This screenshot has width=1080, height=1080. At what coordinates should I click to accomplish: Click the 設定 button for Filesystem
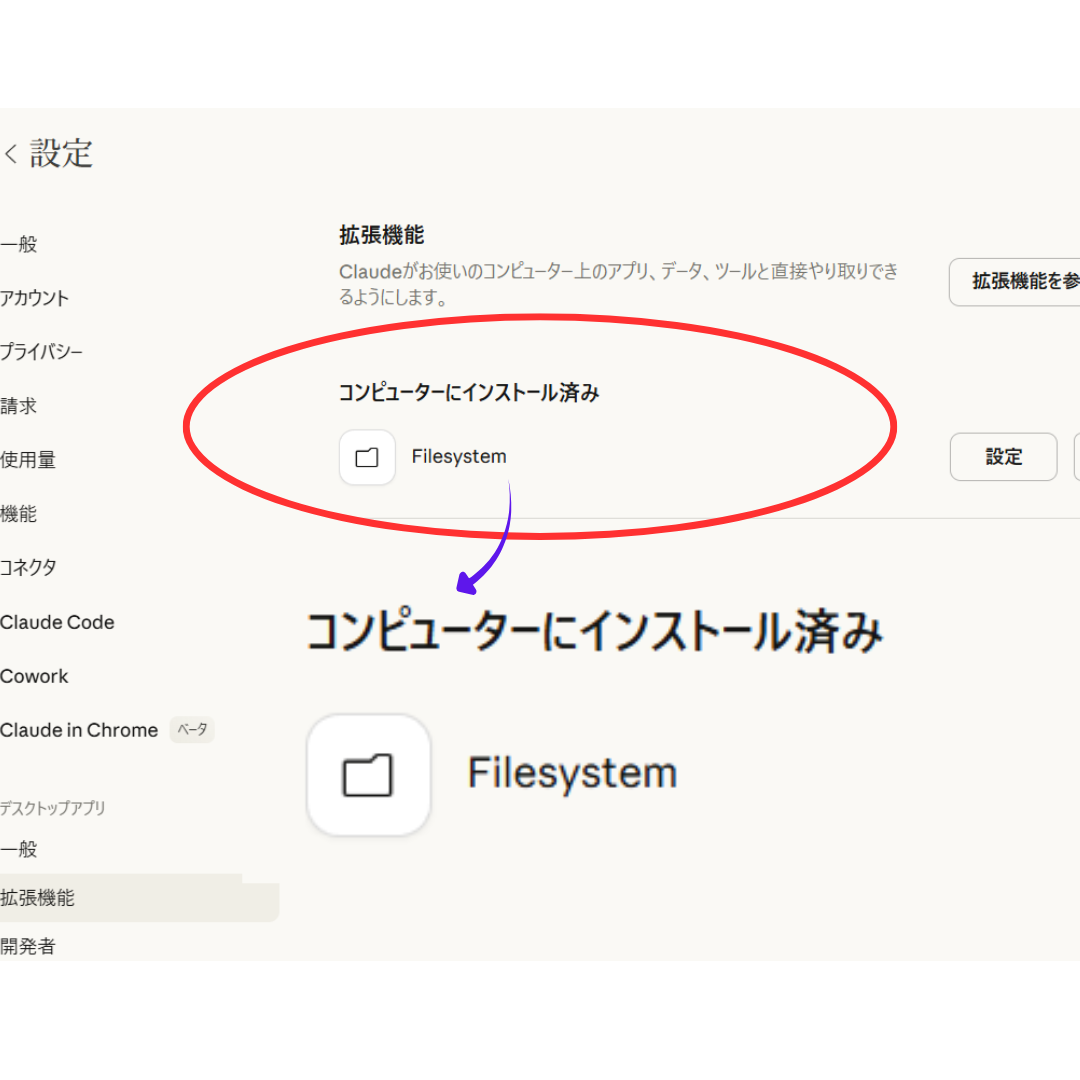point(1003,457)
